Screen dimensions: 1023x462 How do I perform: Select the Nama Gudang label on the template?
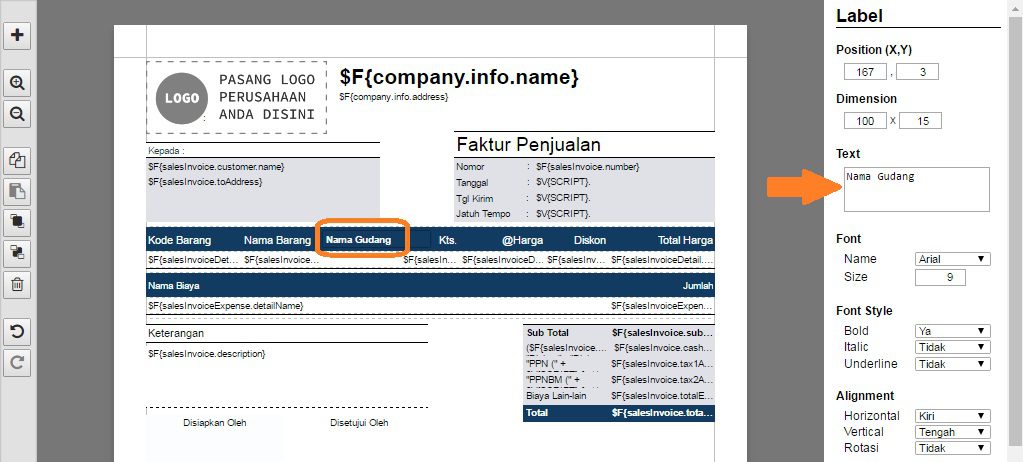pos(362,240)
